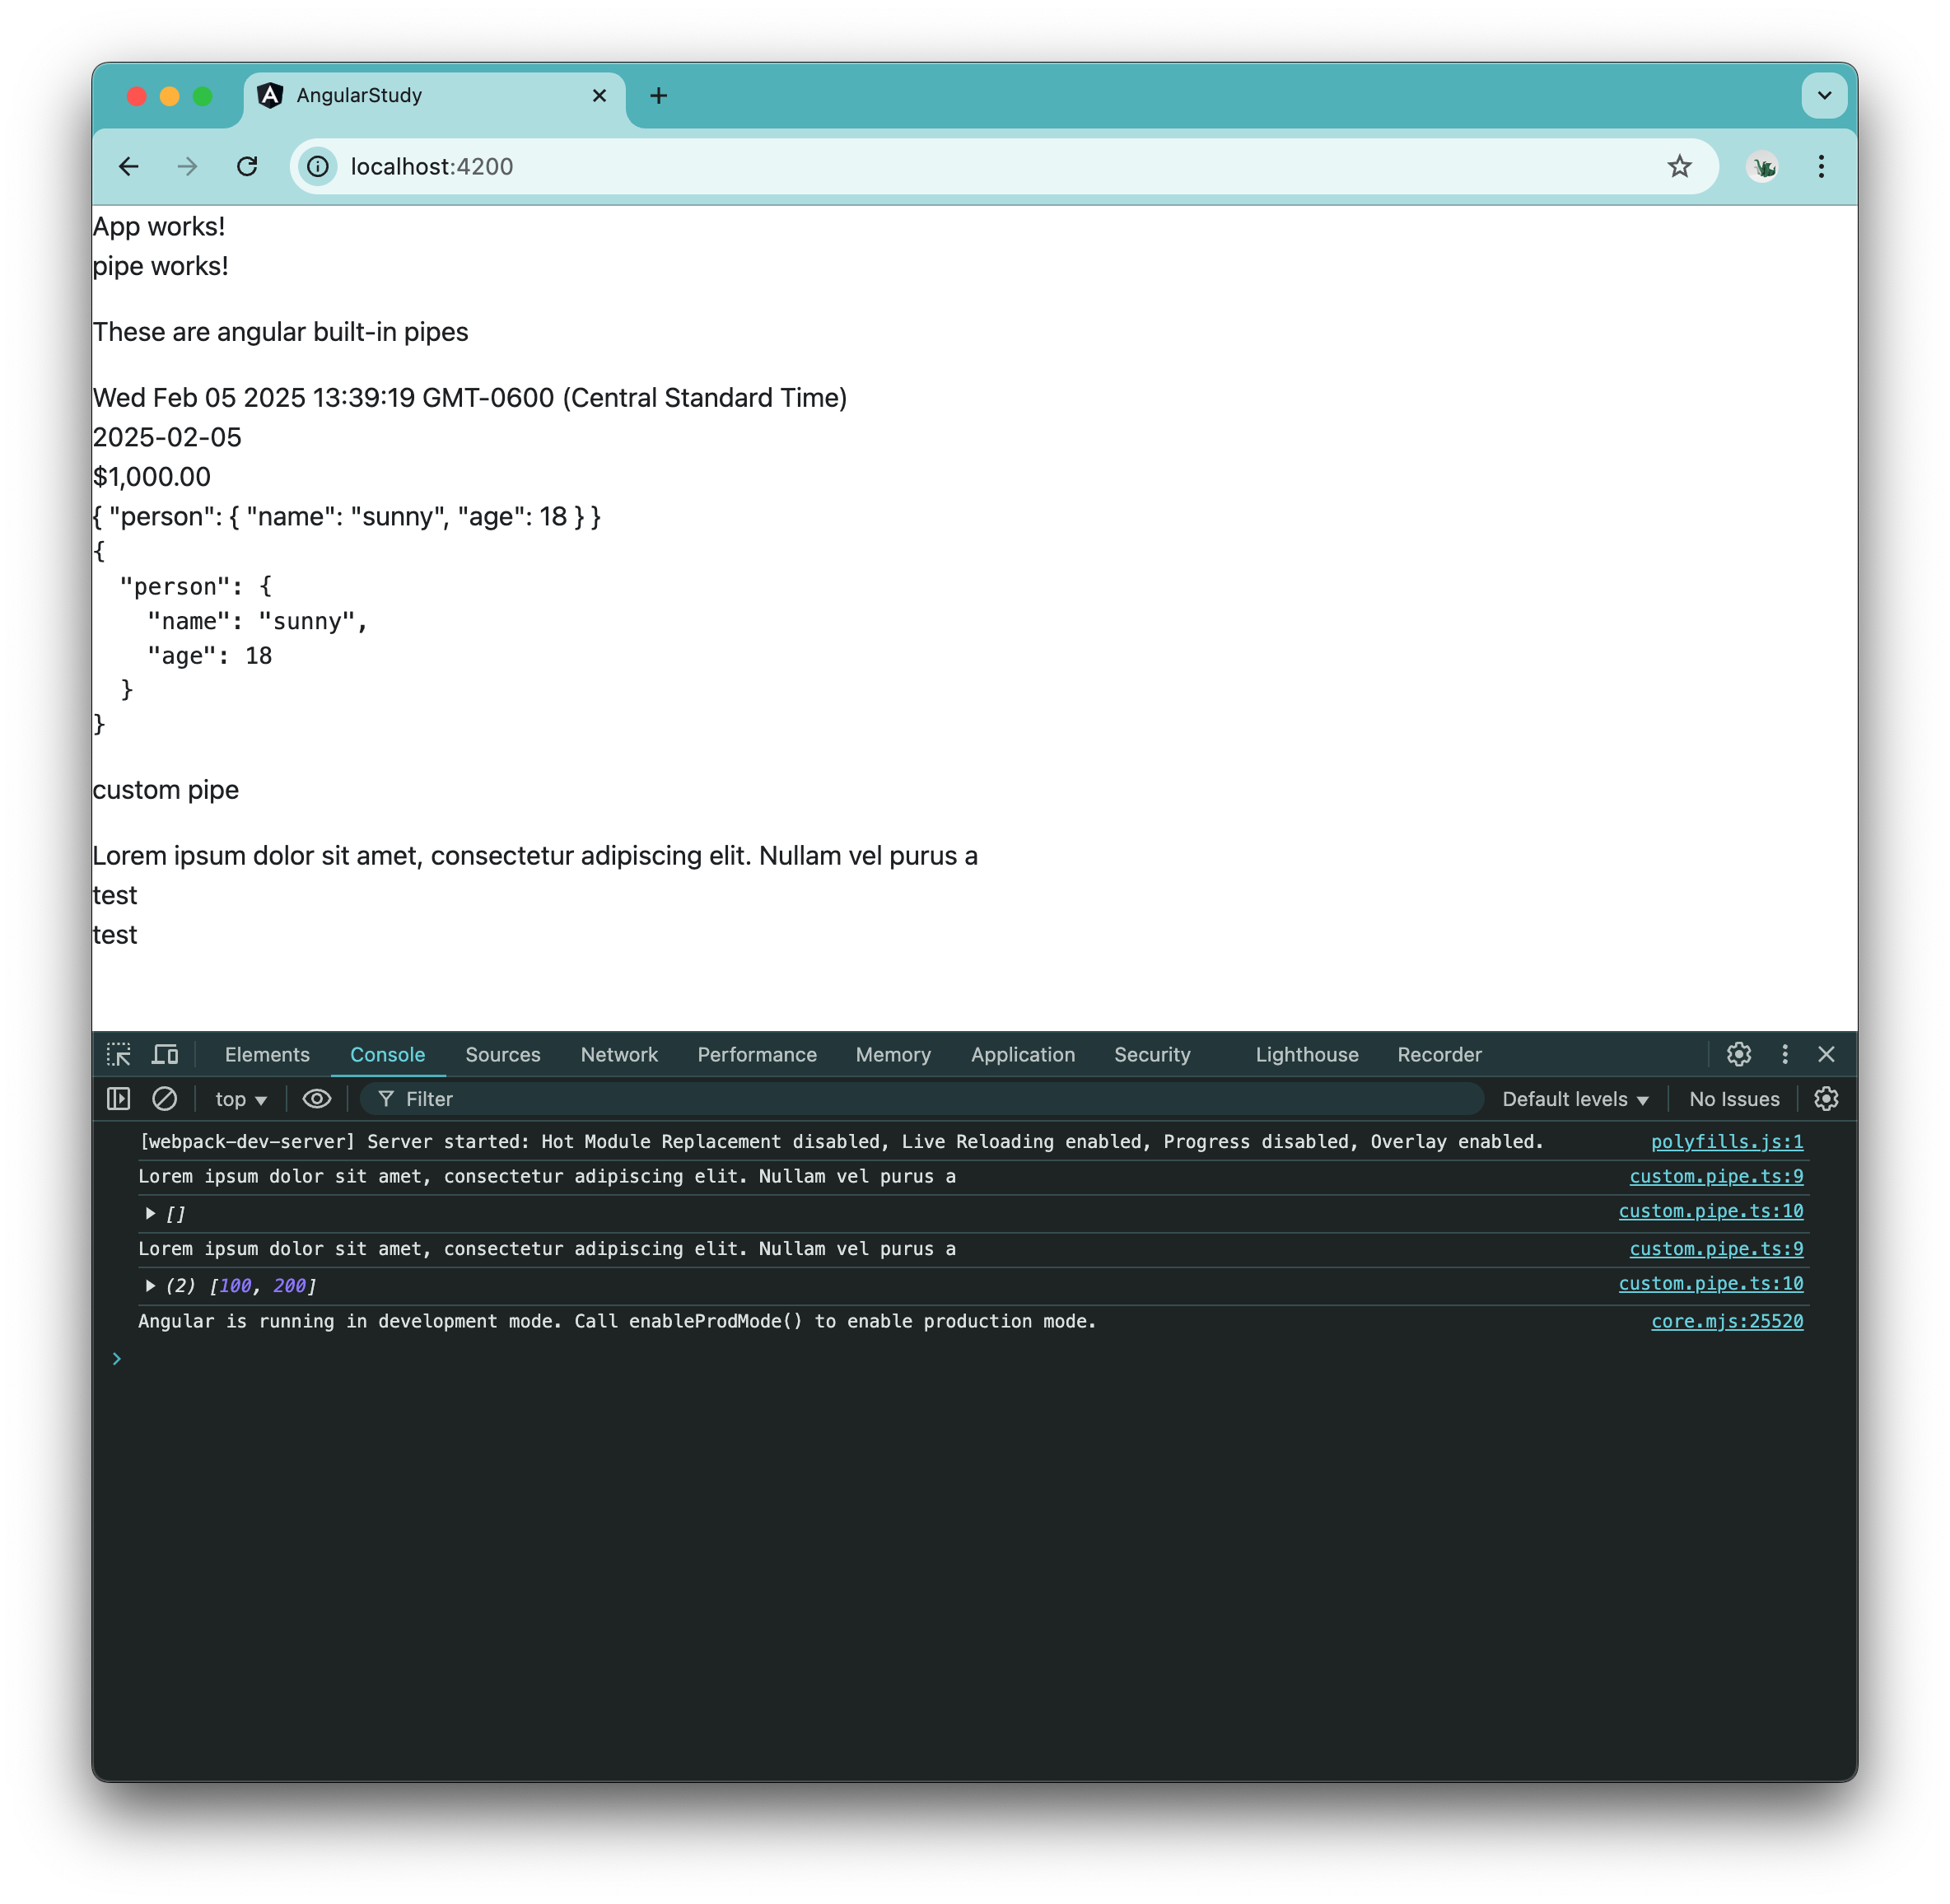
Task: Click the DevTools more options icon
Action: pyautogui.click(x=1783, y=1053)
